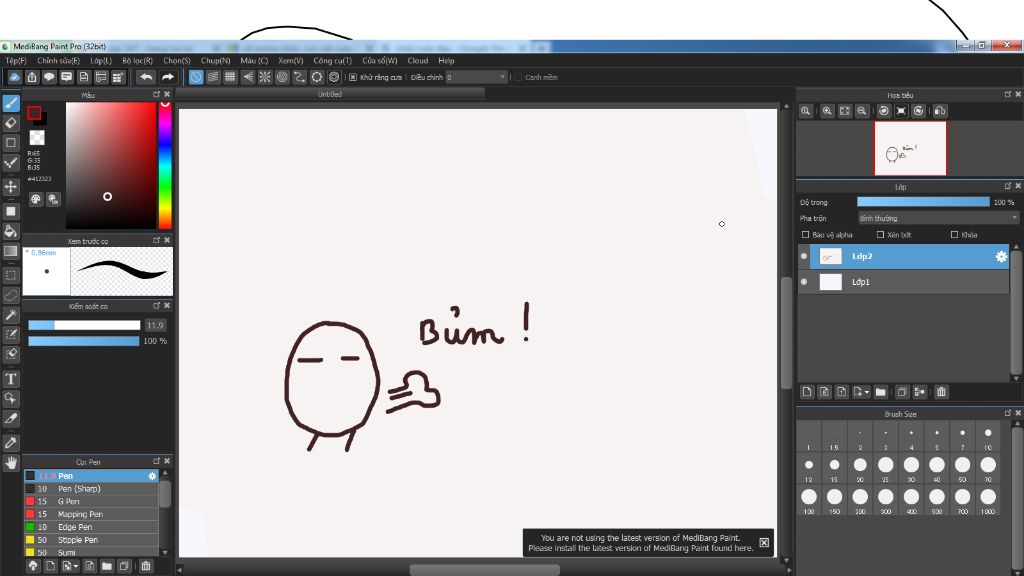Delete the layer with the trash icon
The image size is (1024, 576).
[941, 392]
